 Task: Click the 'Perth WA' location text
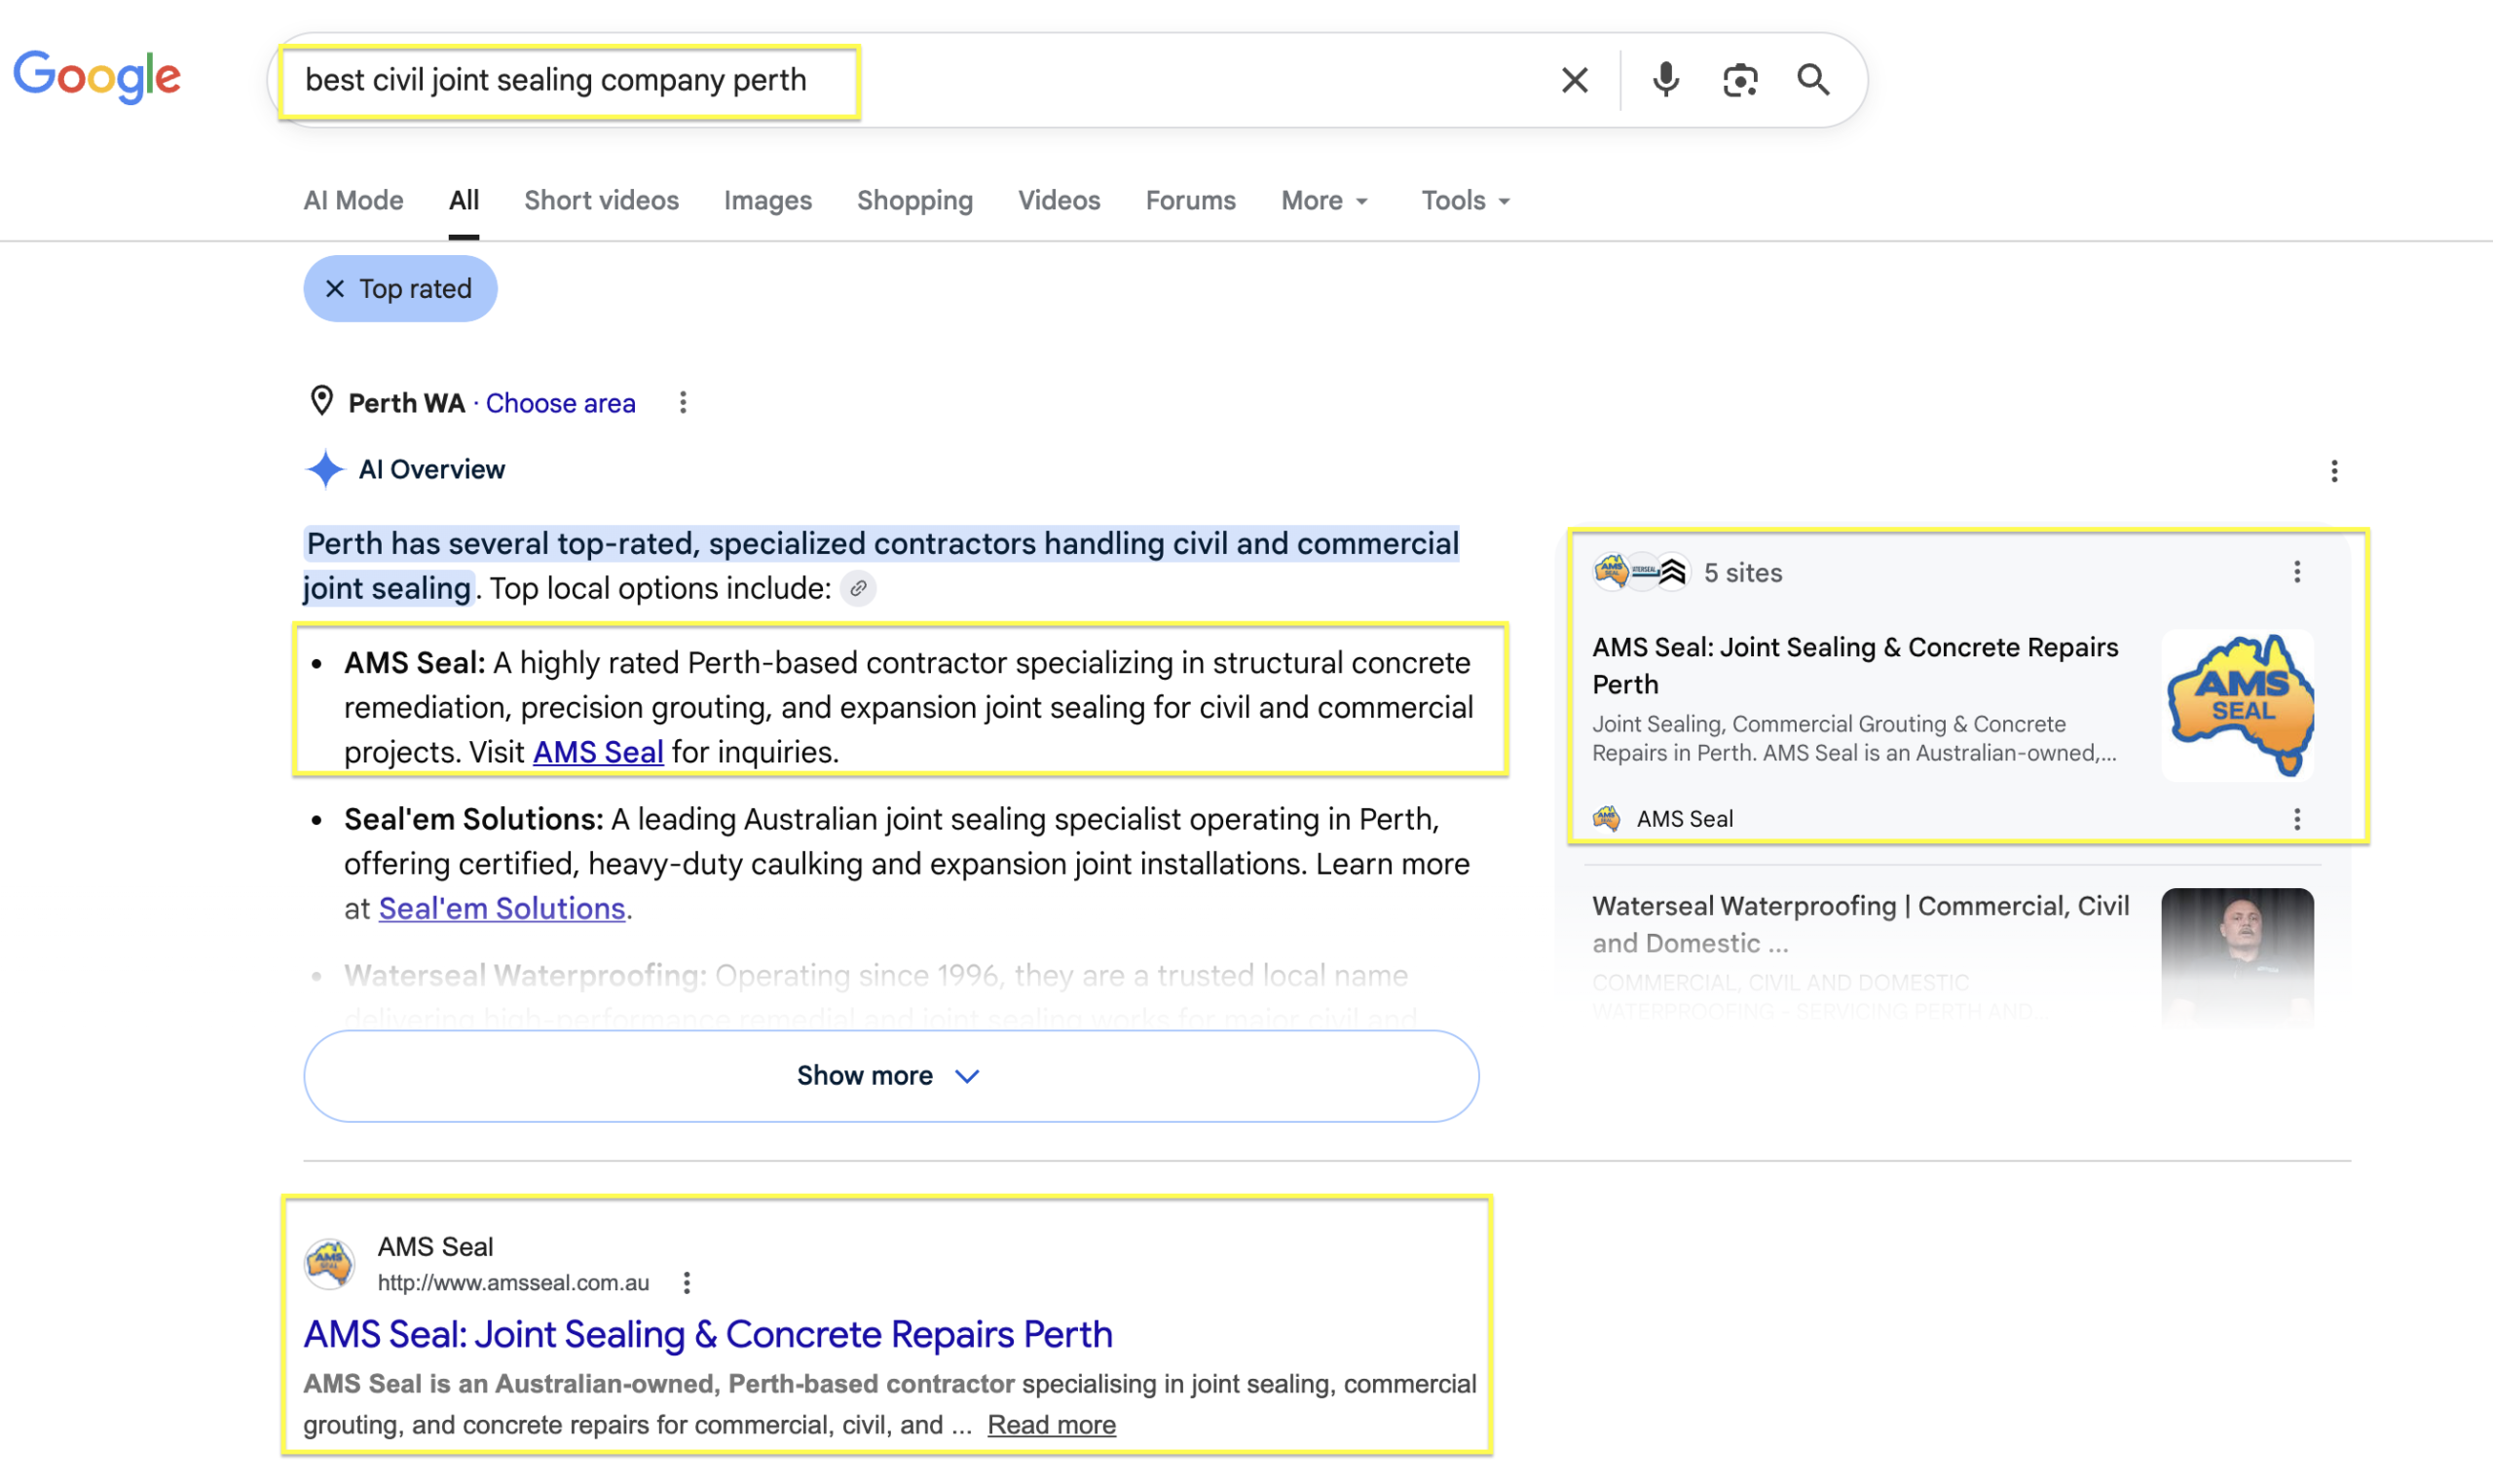pos(407,403)
